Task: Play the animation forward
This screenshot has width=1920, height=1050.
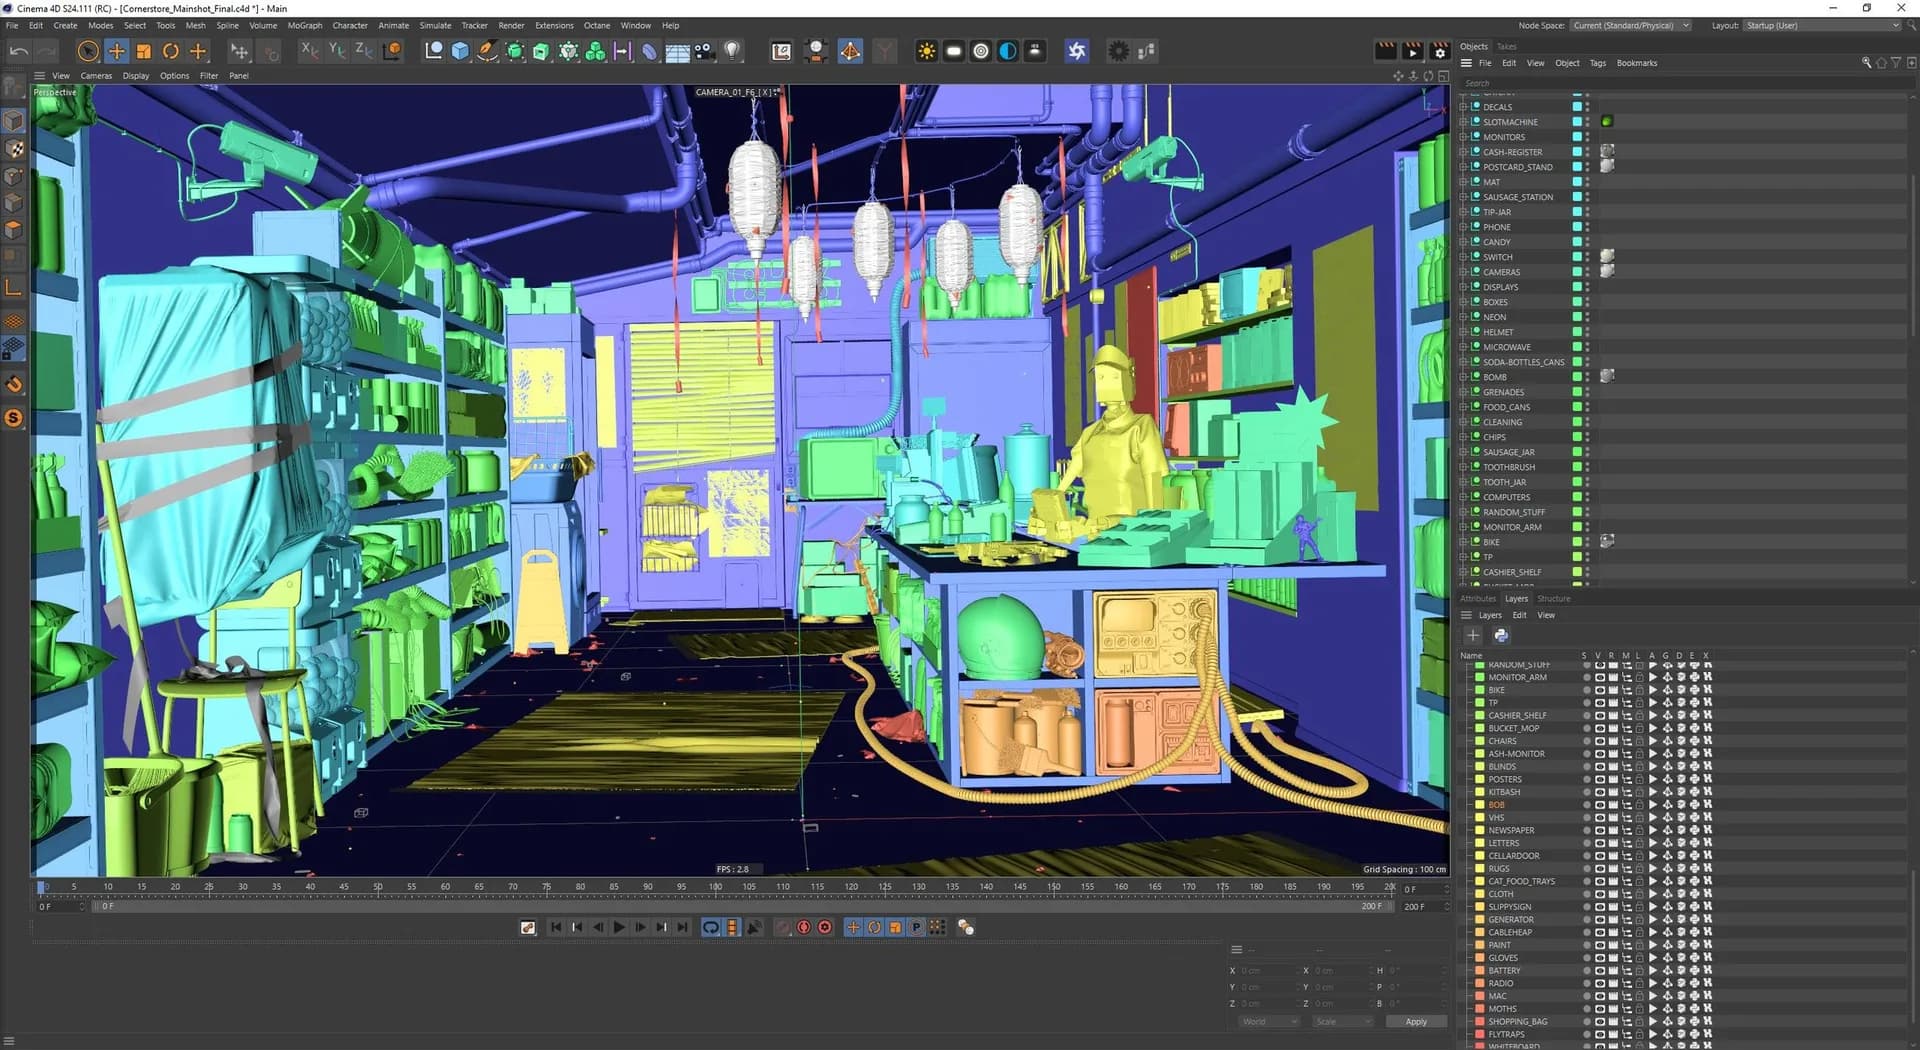Action: click(619, 928)
